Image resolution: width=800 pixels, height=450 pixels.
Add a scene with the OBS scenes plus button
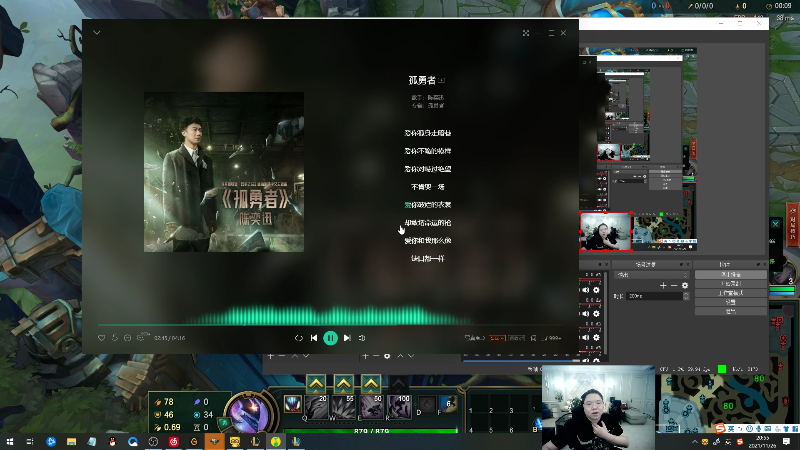270,356
